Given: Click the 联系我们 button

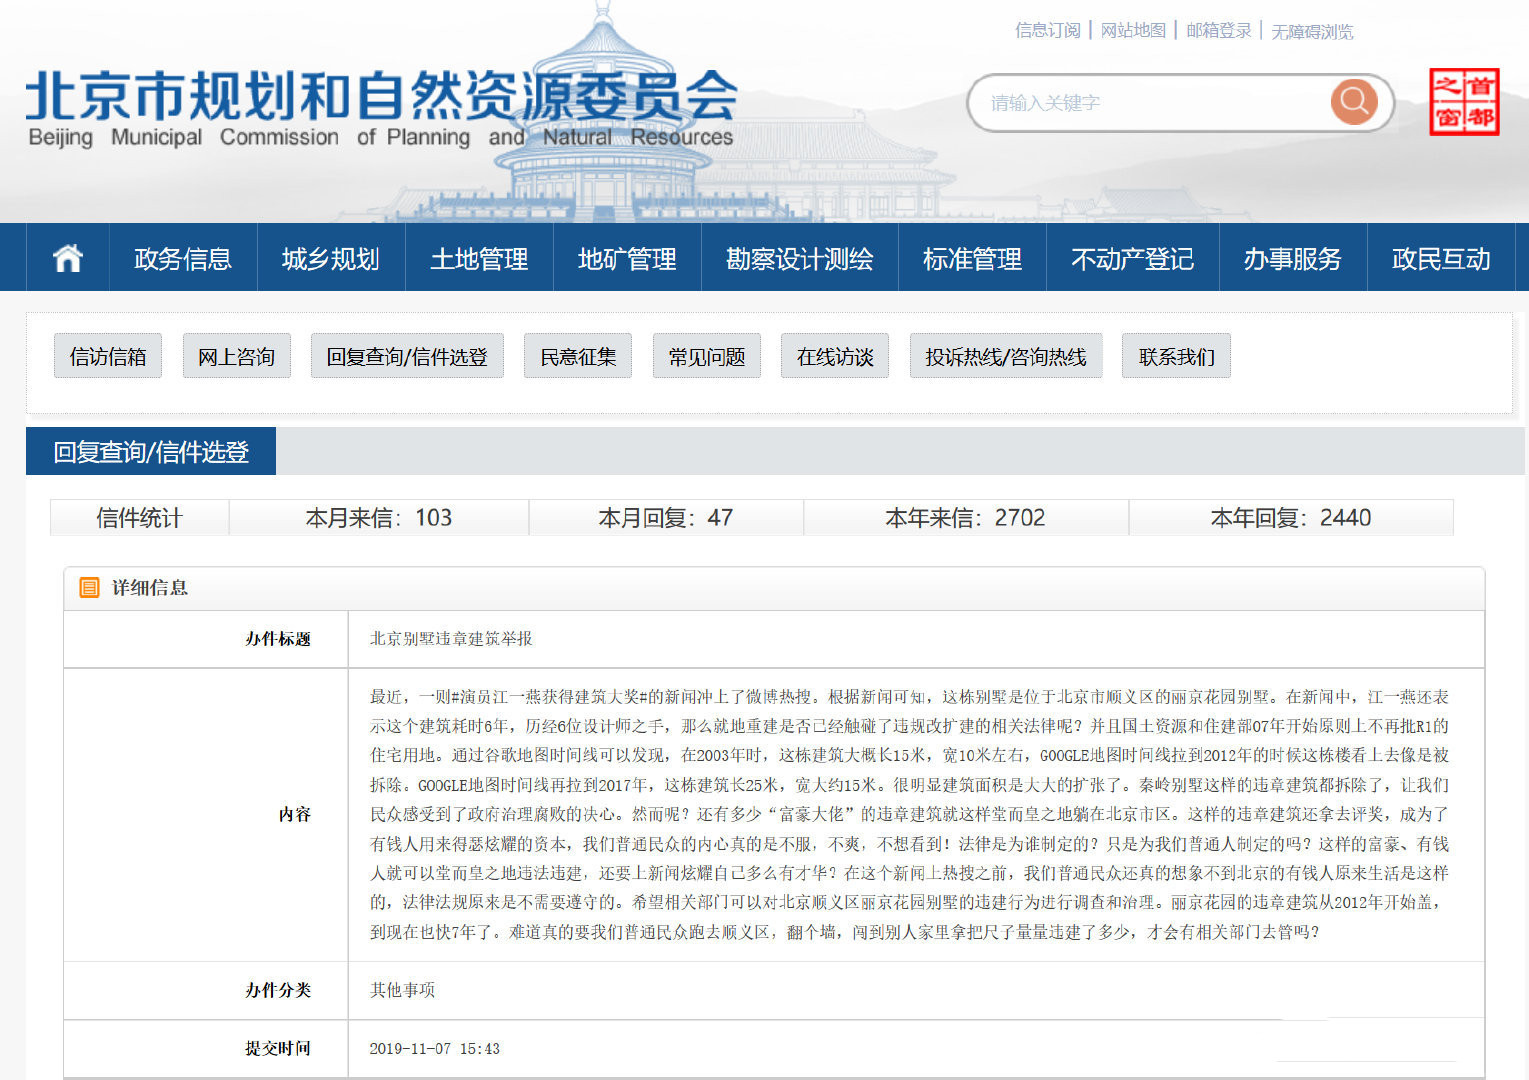Looking at the screenshot, I should pos(1176,357).
